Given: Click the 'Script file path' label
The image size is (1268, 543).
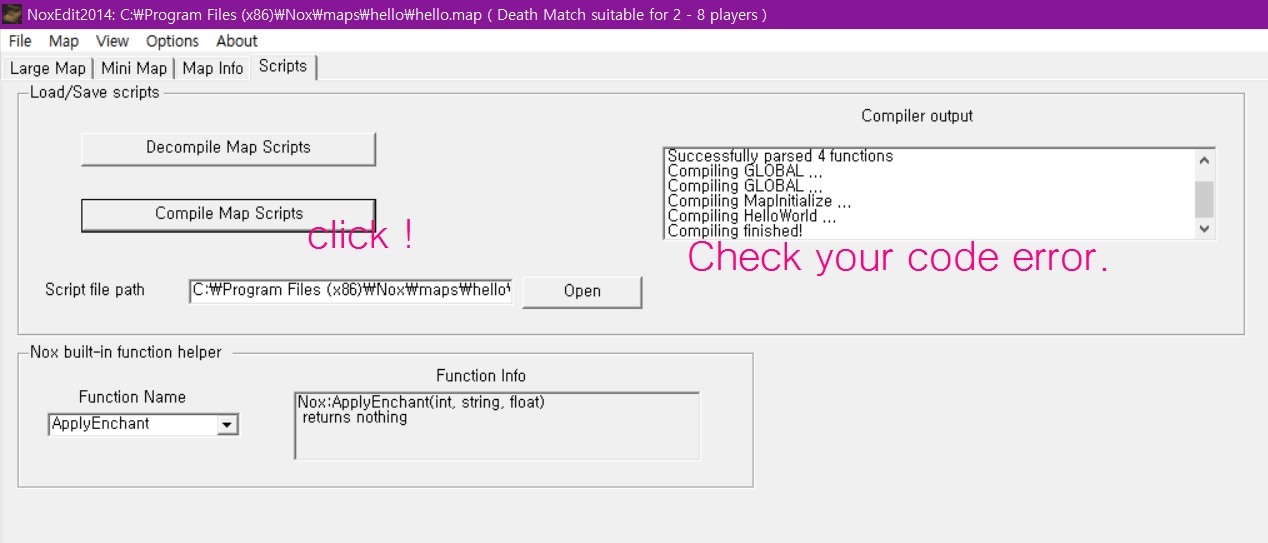Looking at the screenshot, I should point(95,290).
